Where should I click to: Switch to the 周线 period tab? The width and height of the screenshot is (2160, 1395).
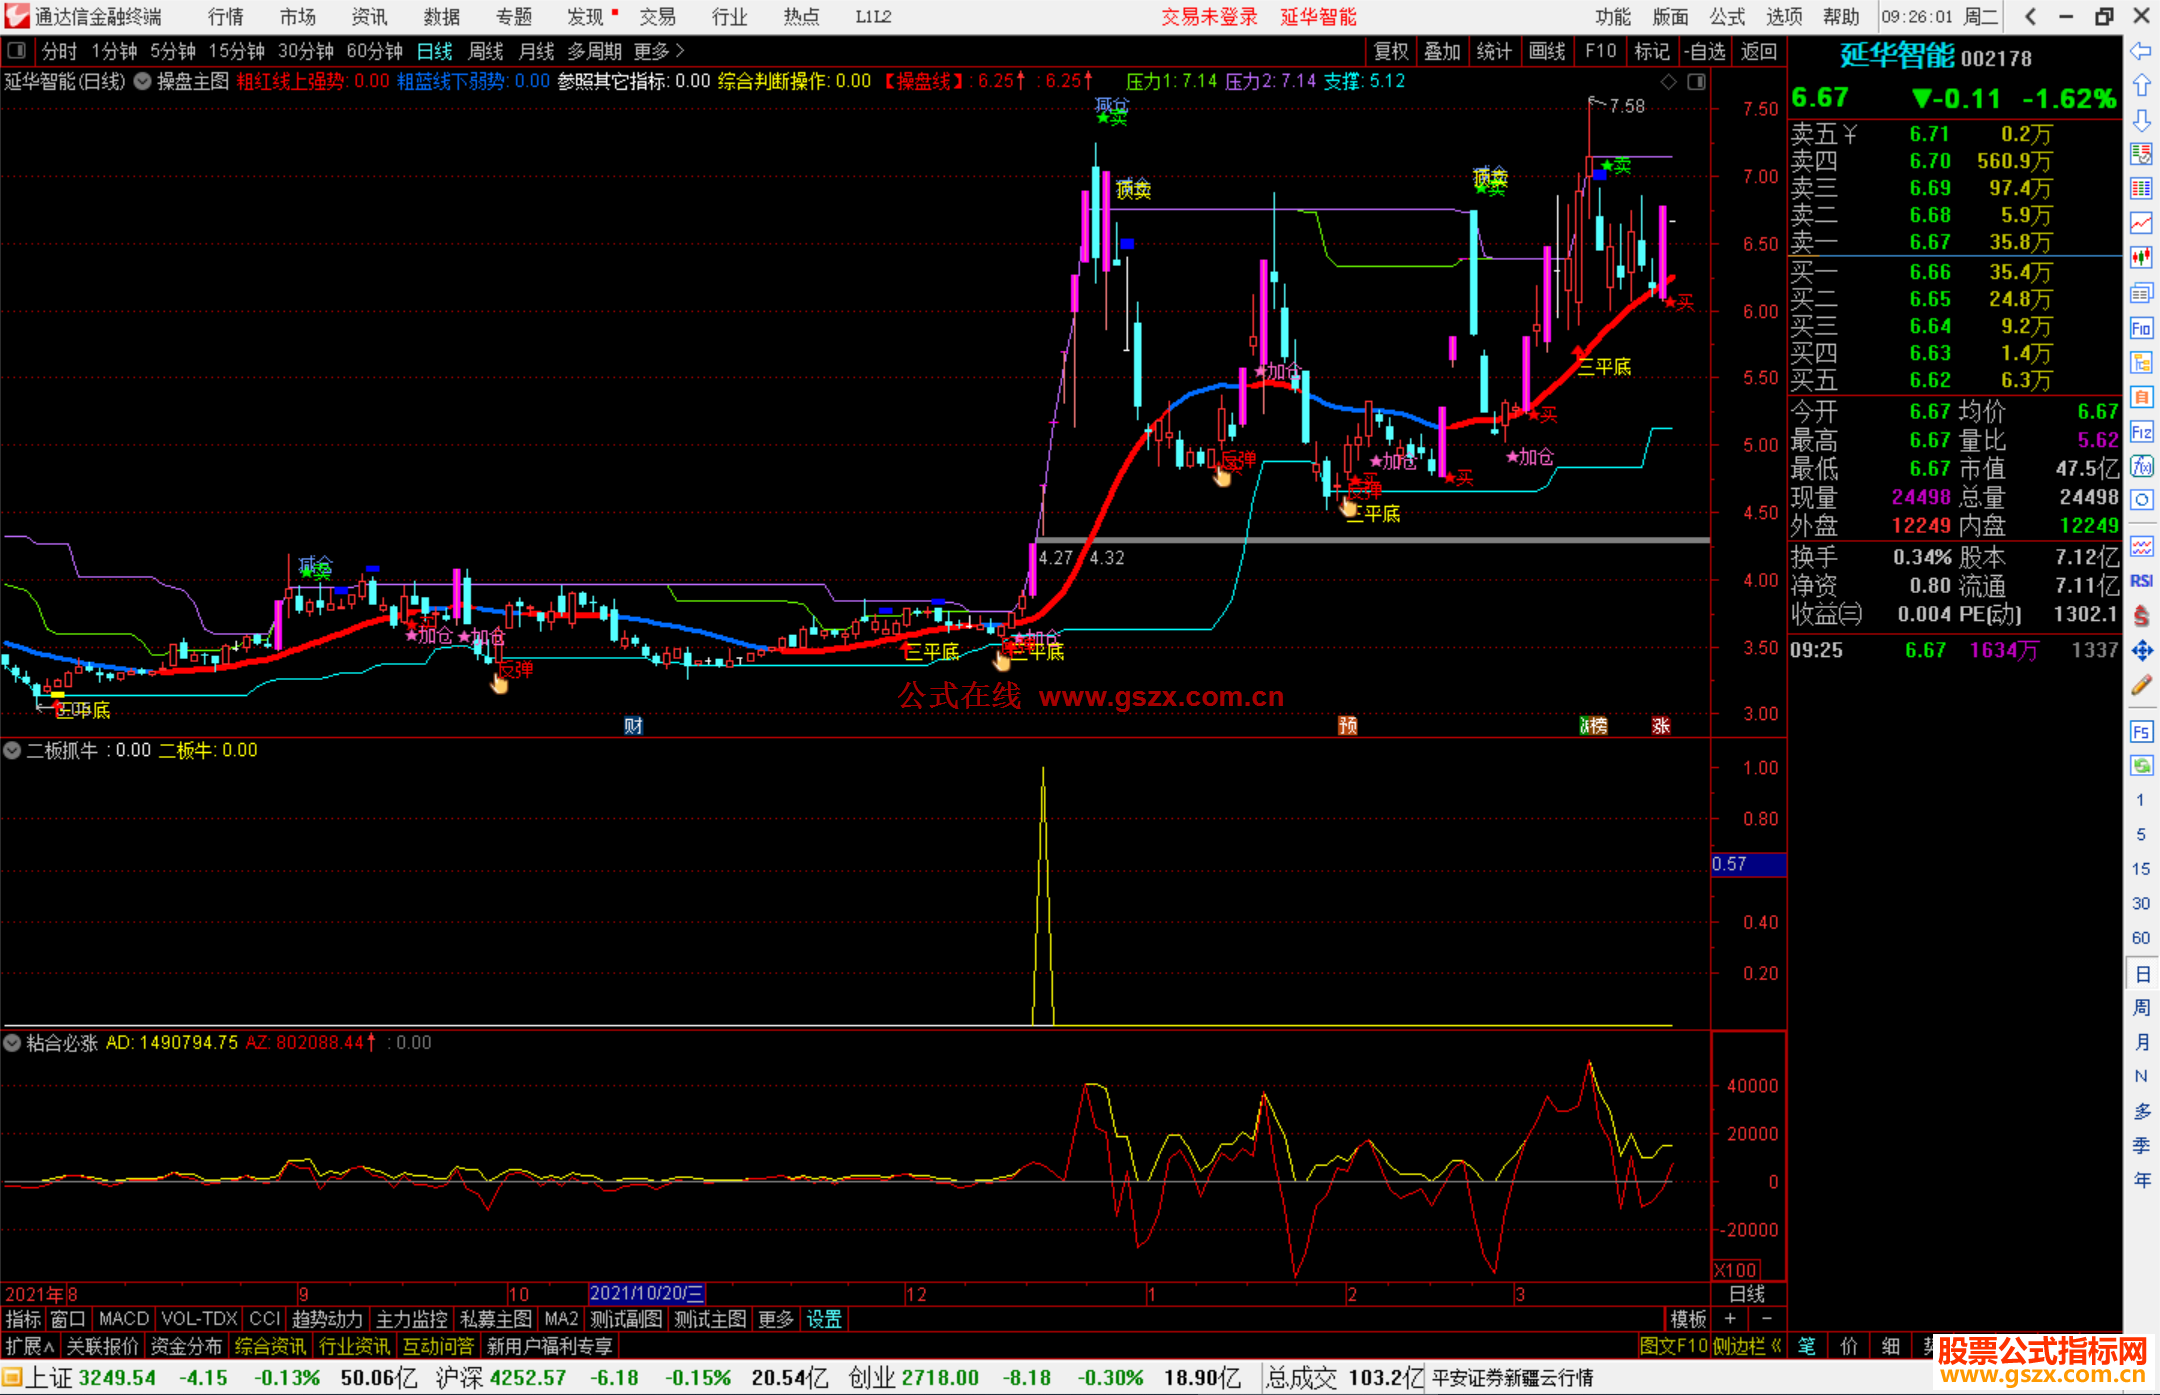click(x=486, y=51)
